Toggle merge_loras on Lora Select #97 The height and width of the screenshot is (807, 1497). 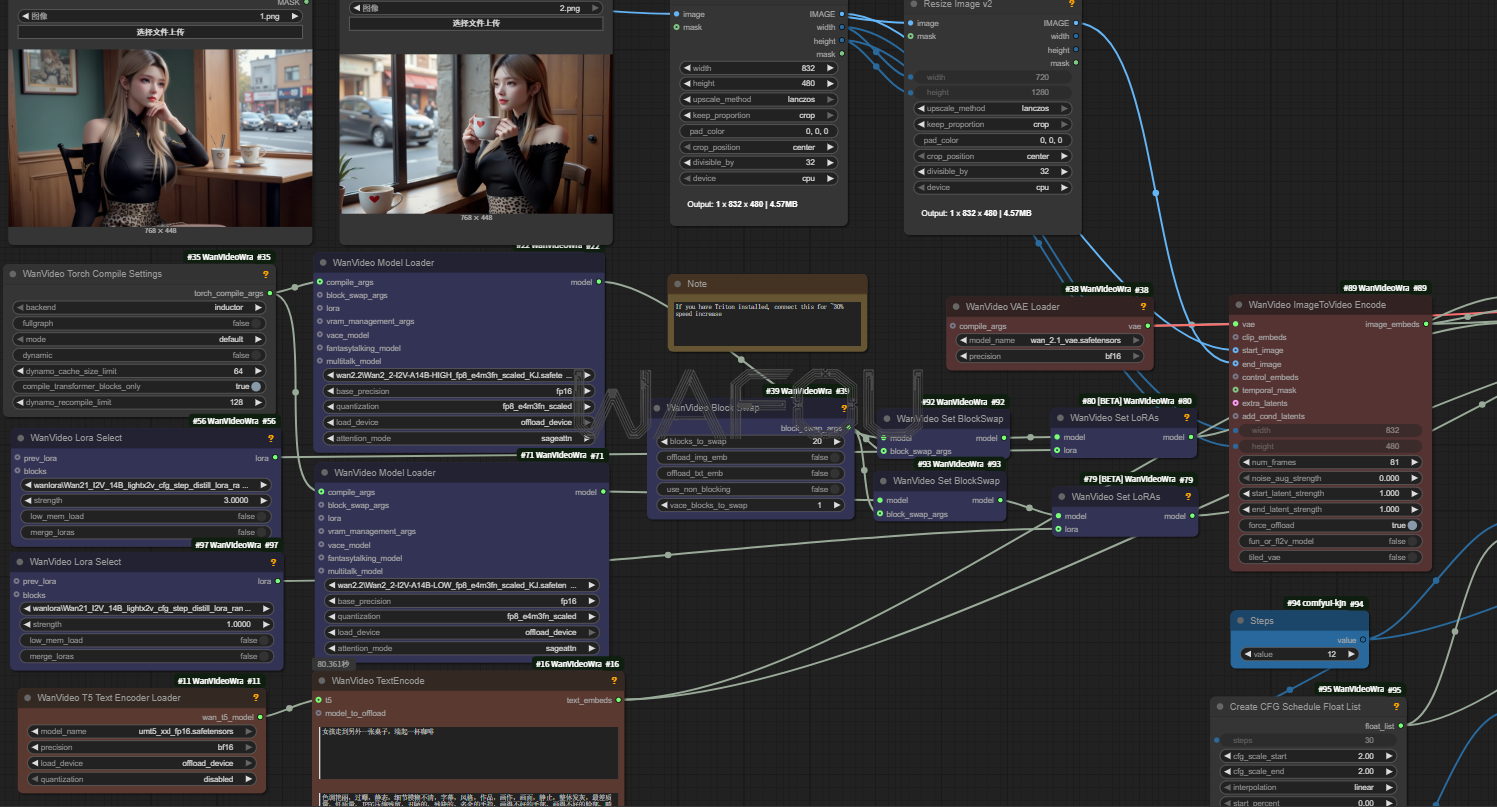click(263, 656)
